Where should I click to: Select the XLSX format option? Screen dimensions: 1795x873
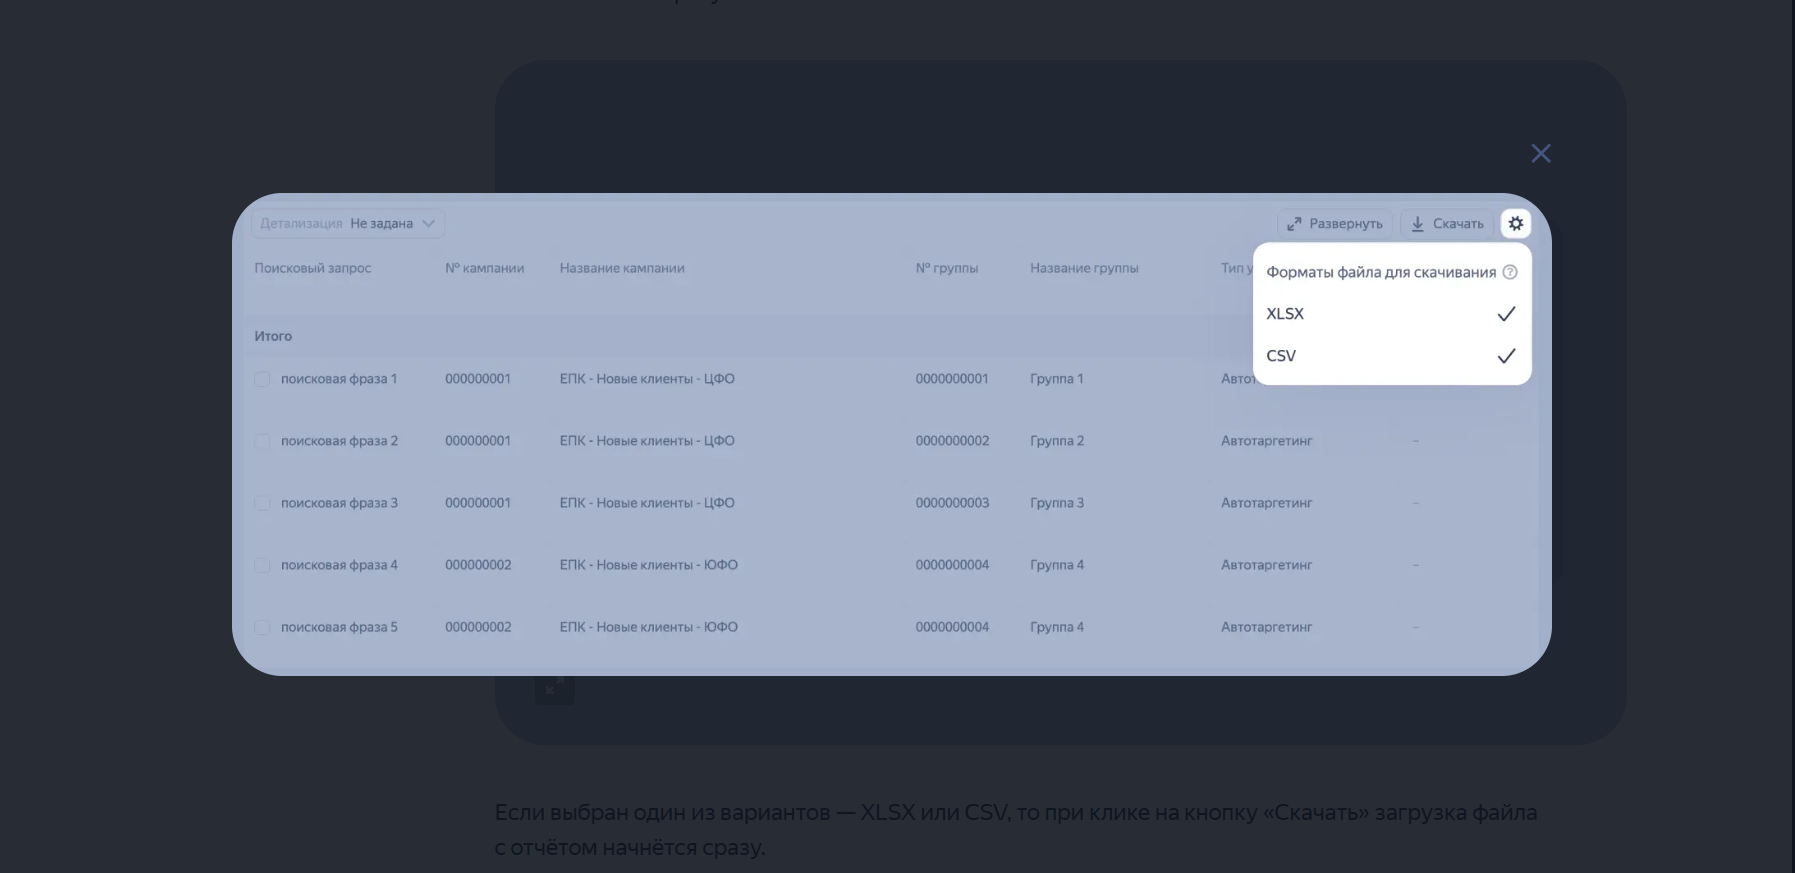1285,314
